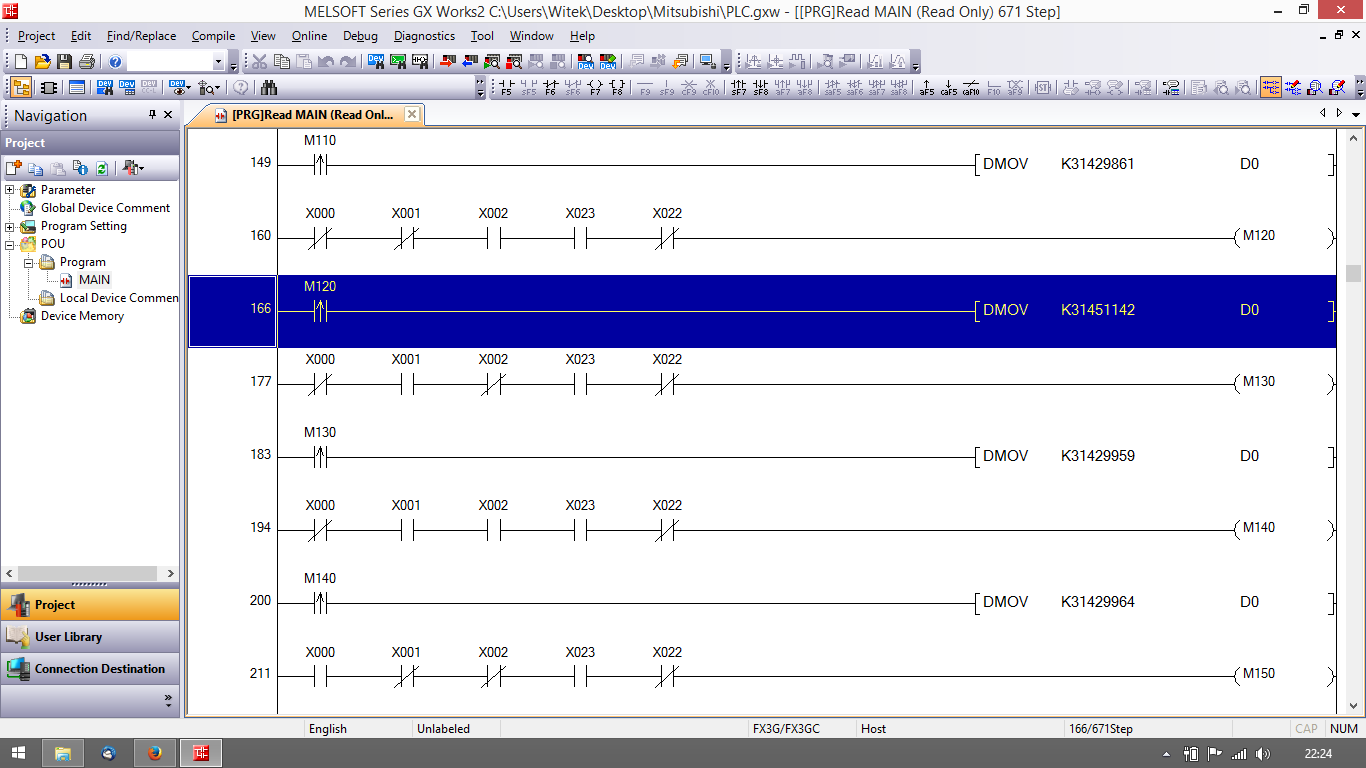The image size is (1366, 768).
Task: Switch to Connection Destination view
Action: pyautogui.click(x=90, y=668)
